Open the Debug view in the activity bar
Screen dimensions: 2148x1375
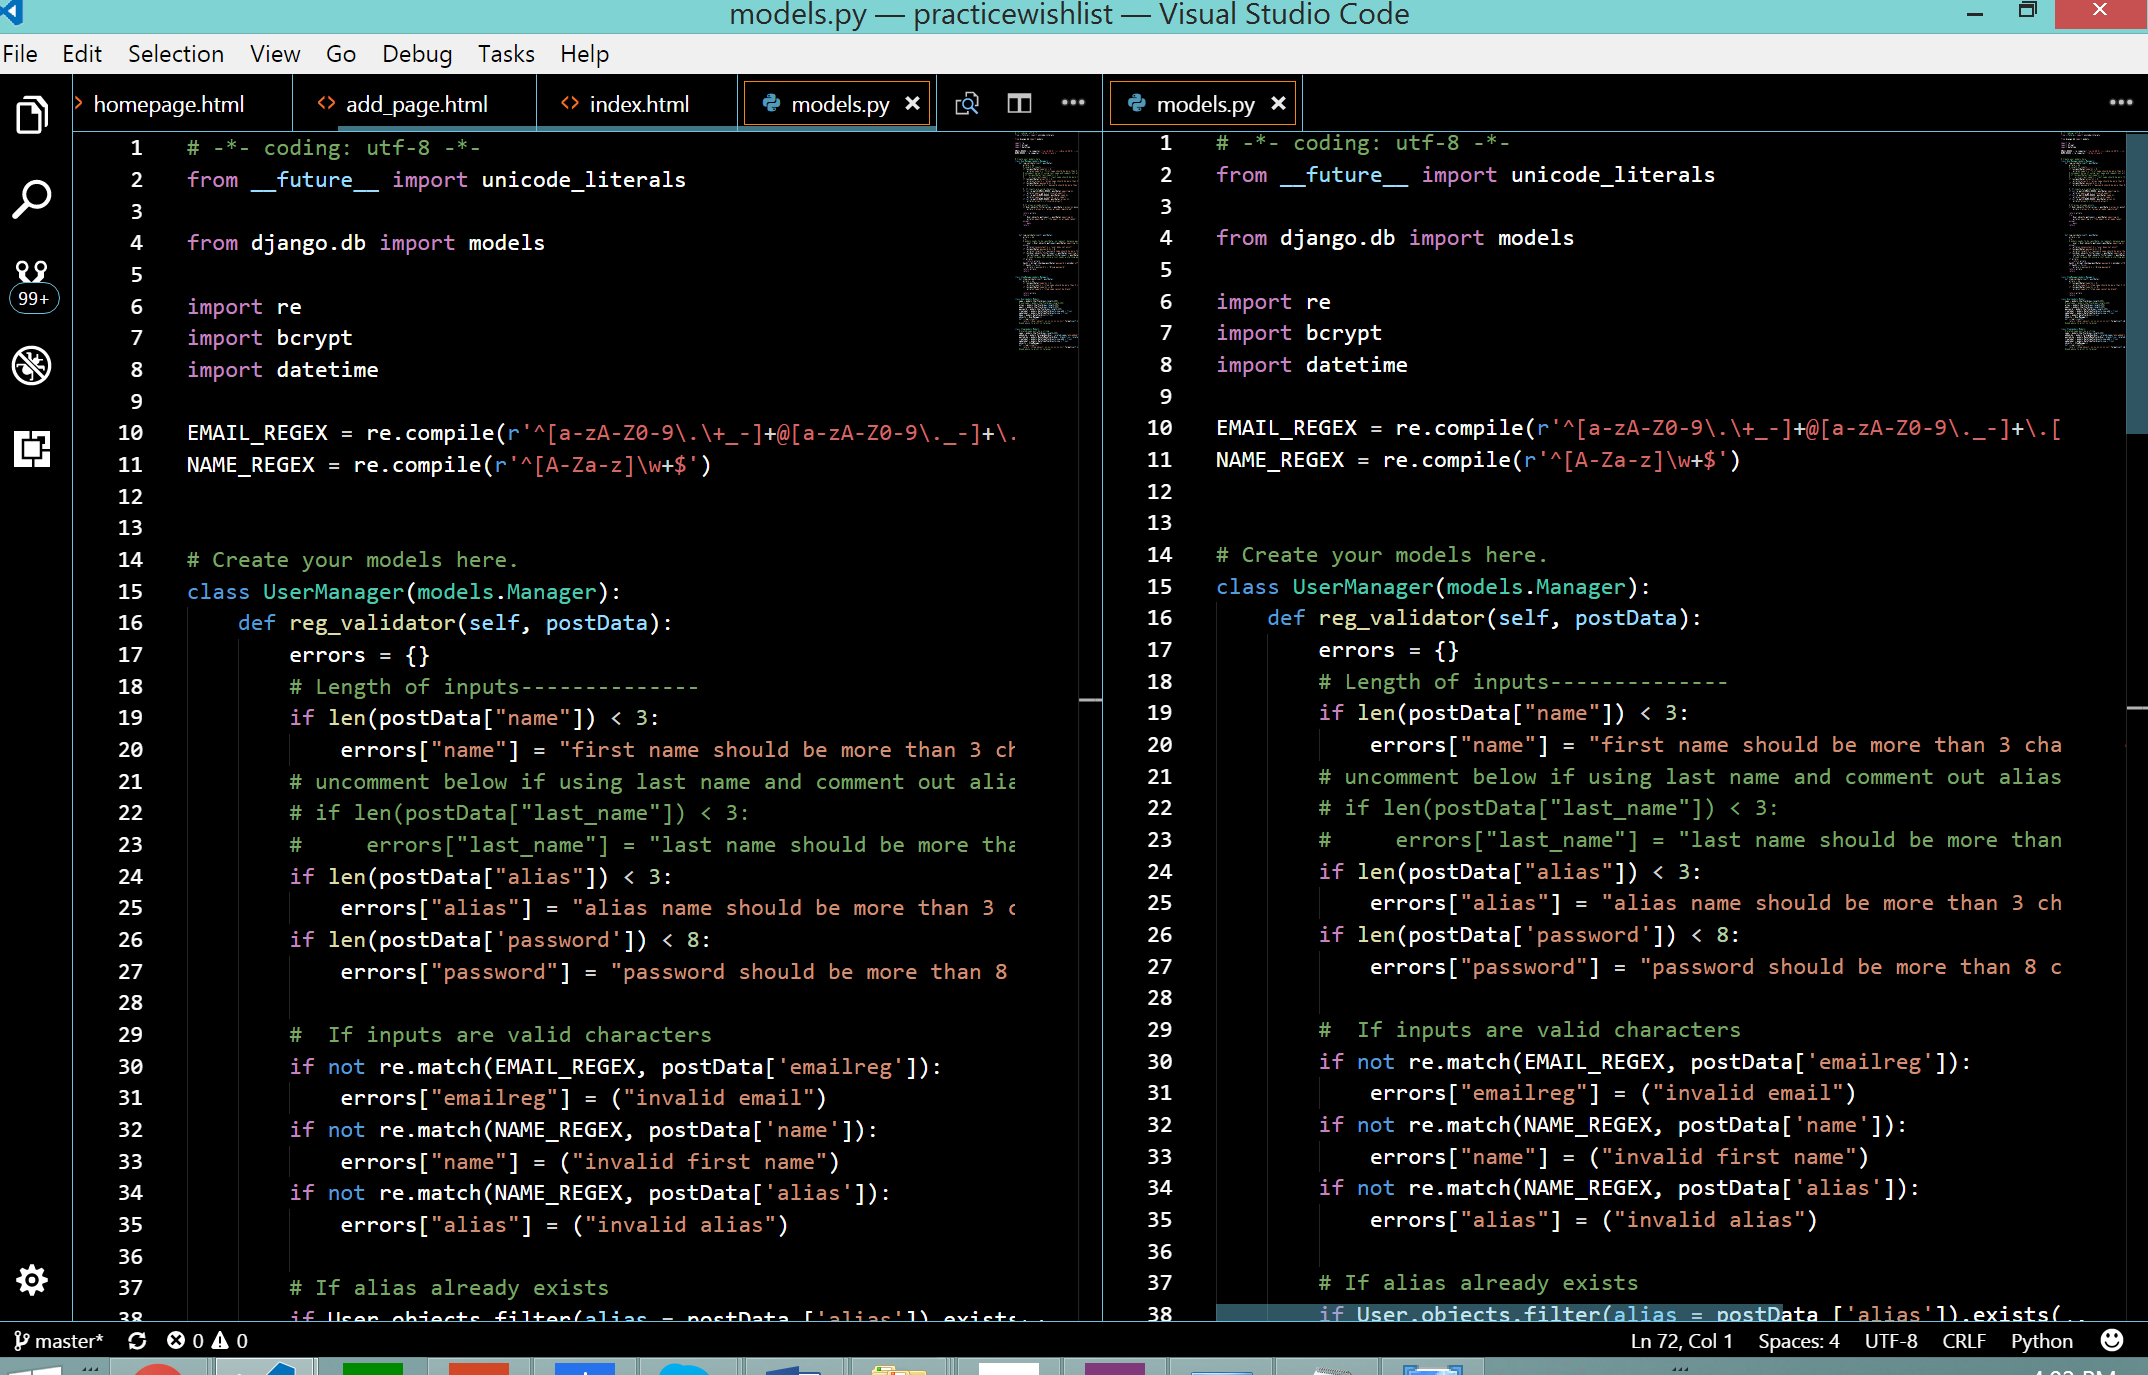pos(32,365)
